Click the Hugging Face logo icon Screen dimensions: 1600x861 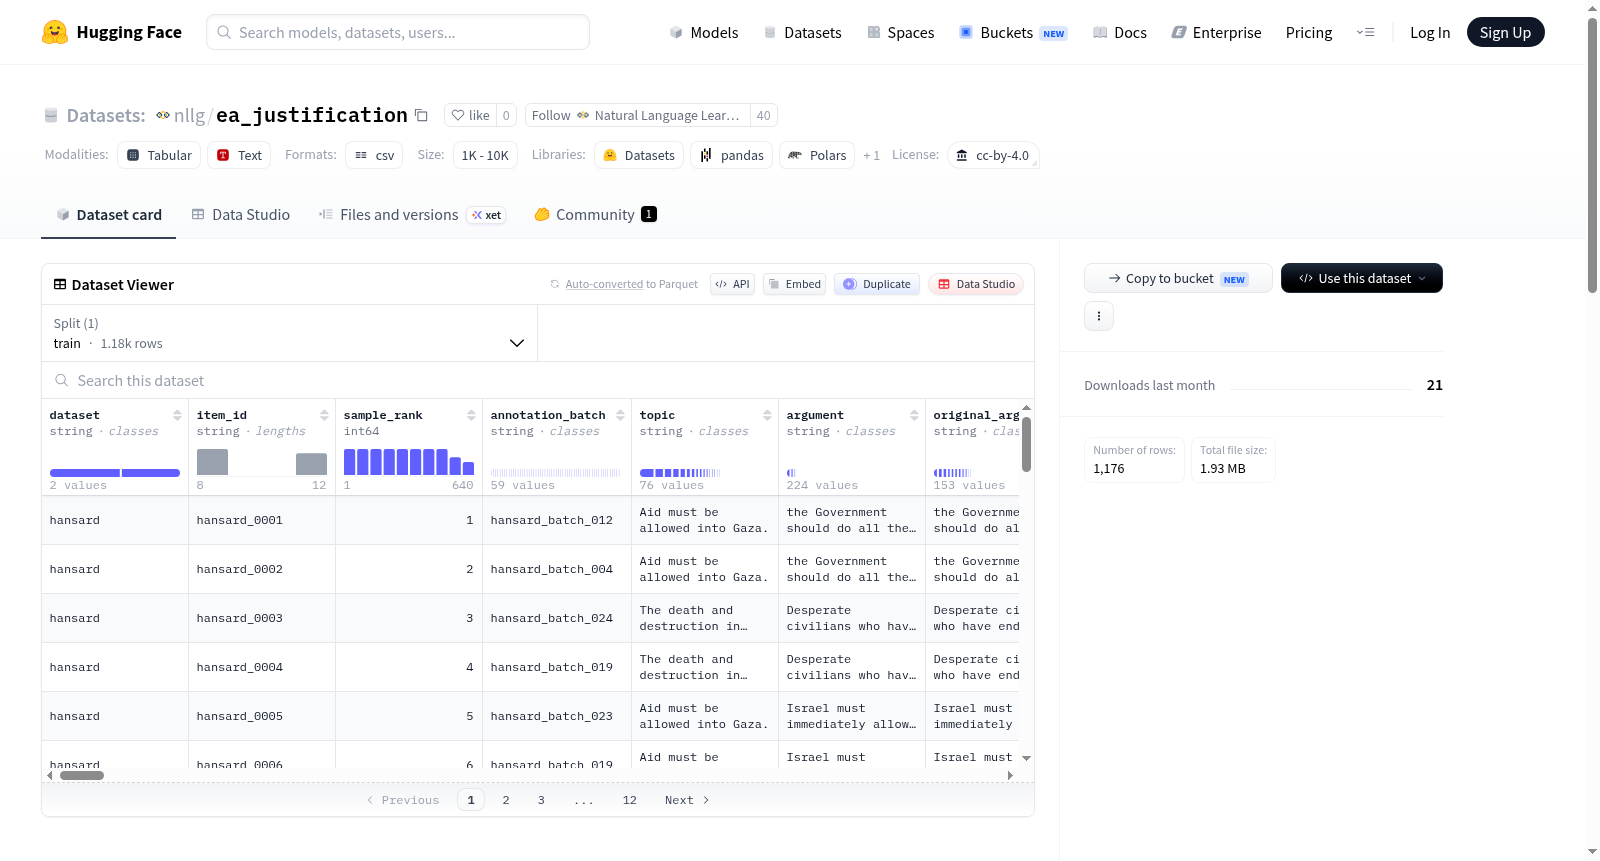tap(55, 32)
